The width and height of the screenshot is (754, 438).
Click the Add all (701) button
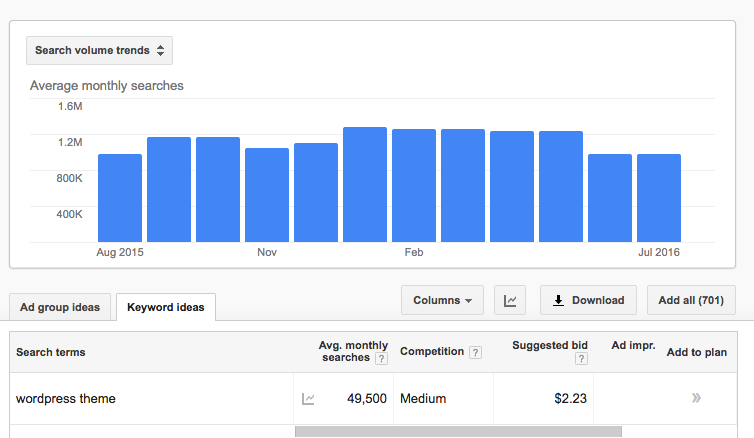691,300
